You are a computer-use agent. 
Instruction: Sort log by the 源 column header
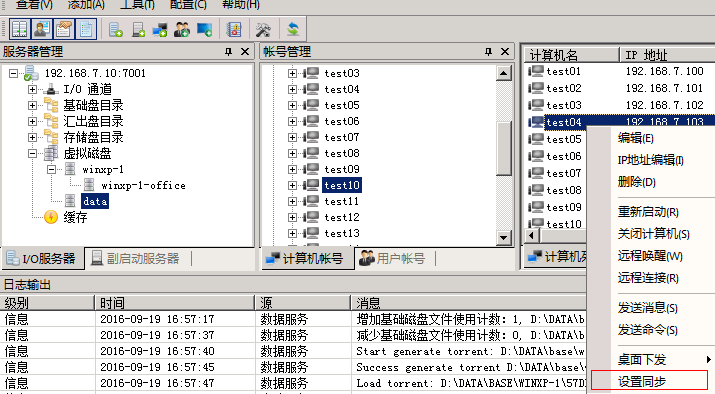pyautogui.click(x=303, y=303)
